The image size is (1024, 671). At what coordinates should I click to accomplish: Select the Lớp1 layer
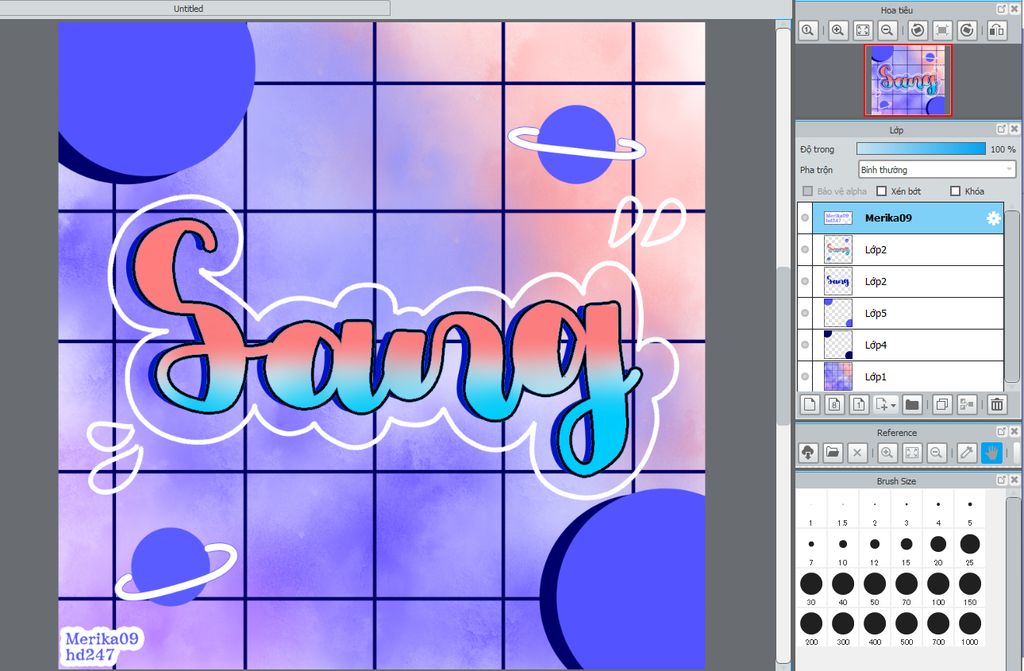coord(907,376)
